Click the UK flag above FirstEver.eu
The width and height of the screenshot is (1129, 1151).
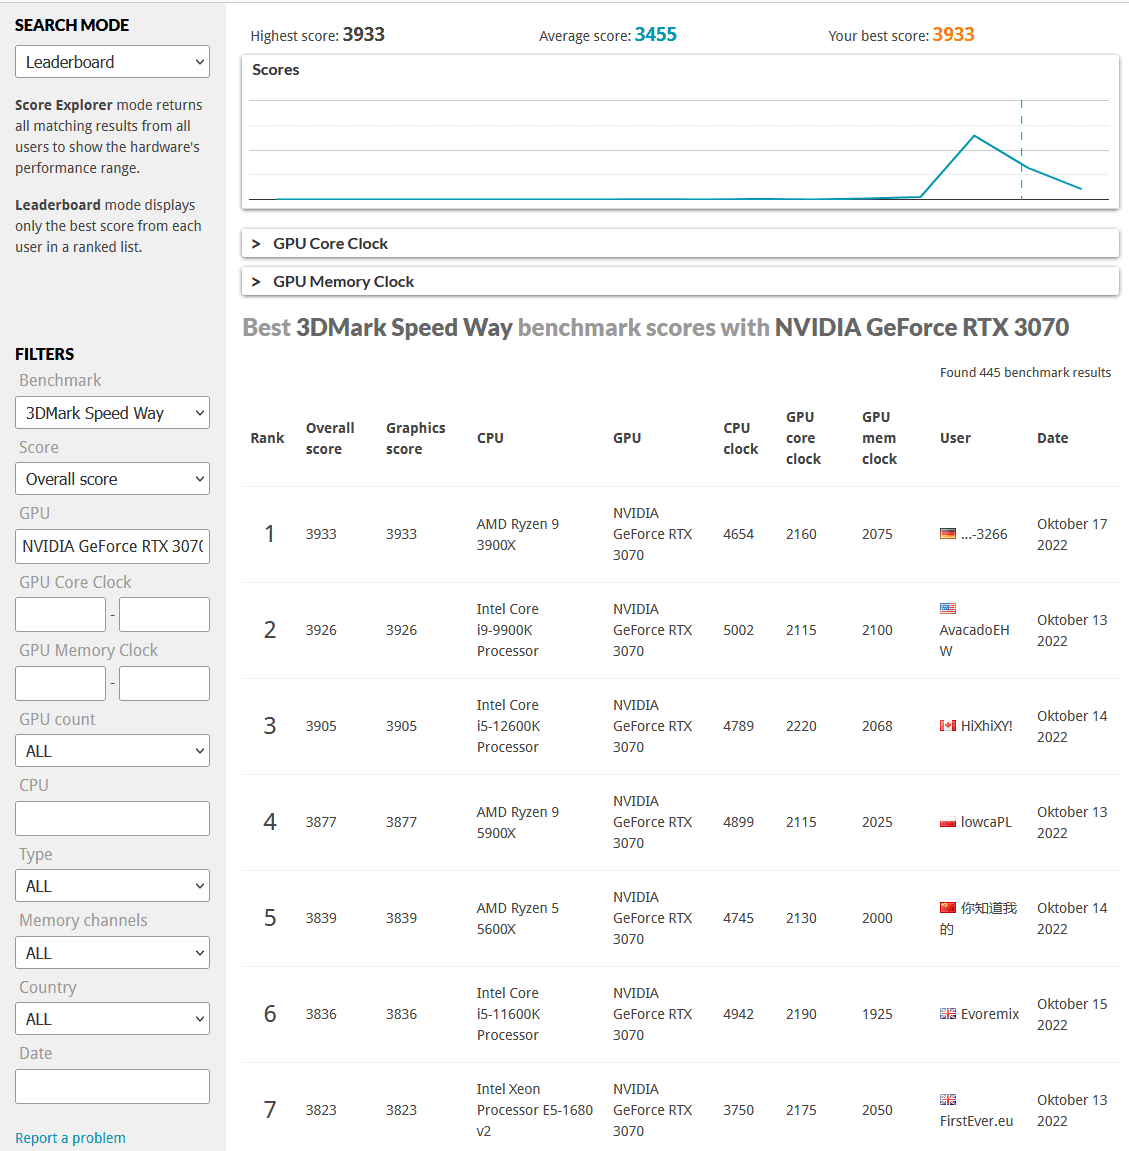[948, 1100]
